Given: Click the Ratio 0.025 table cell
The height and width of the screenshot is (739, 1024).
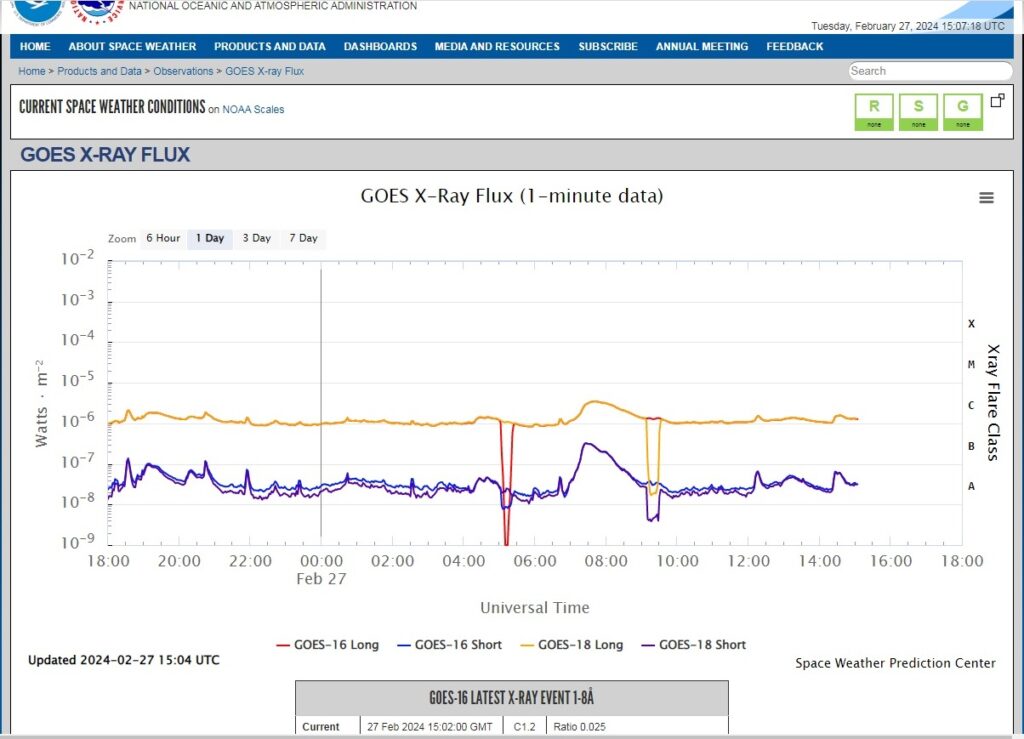Looking at the screenshot, I should point(579,727).
